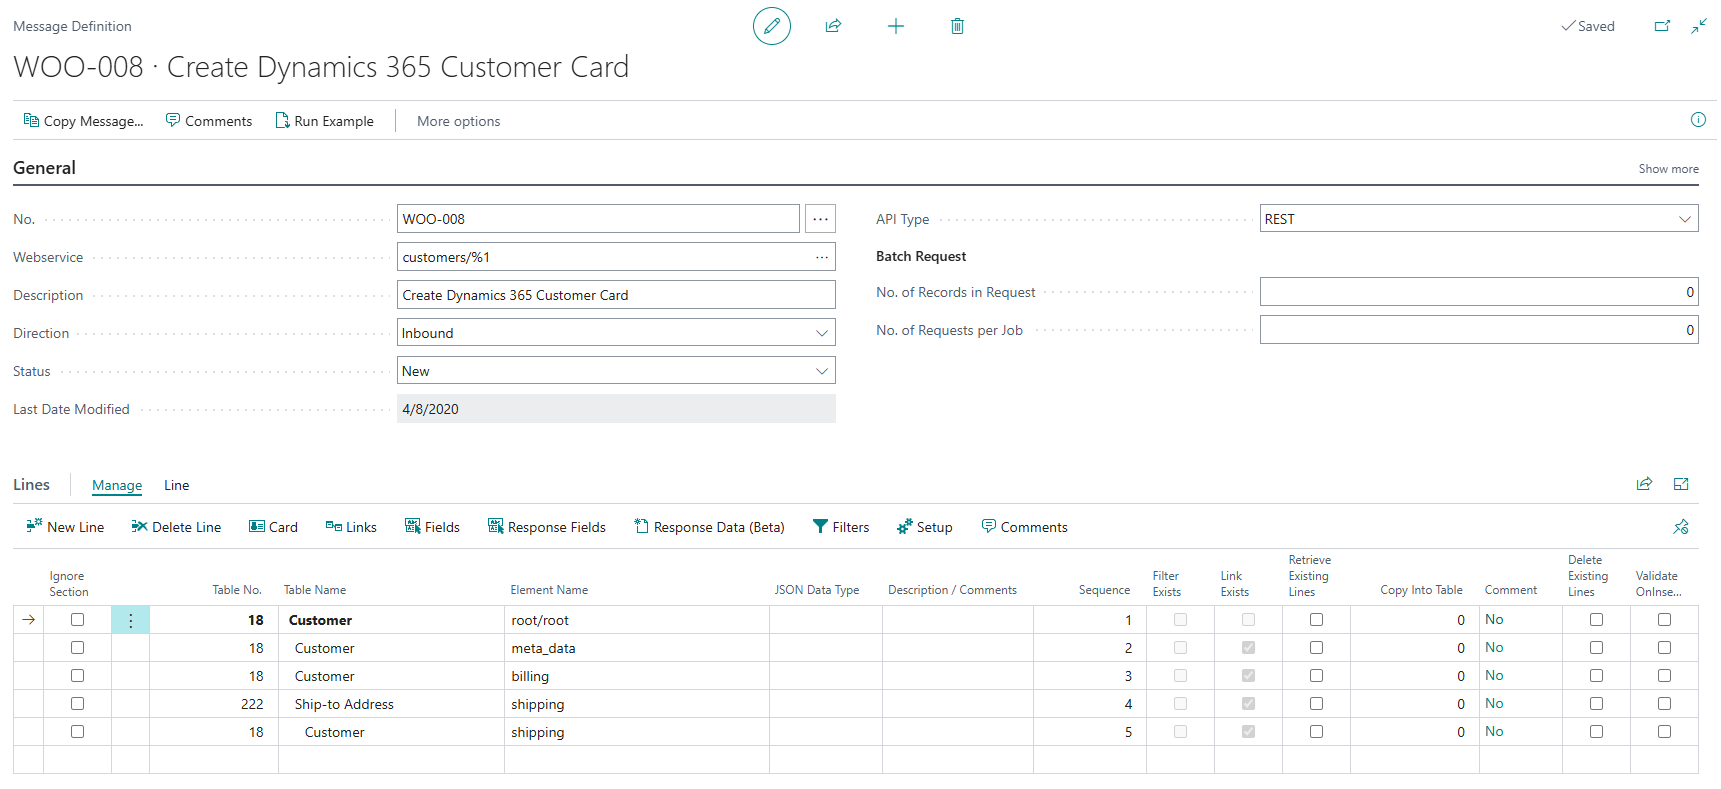Image resolution: width=1721 pixels, height=789 pixels.
Task: Click Delete Line in Lines toolbar
Action: coord(176,527)
